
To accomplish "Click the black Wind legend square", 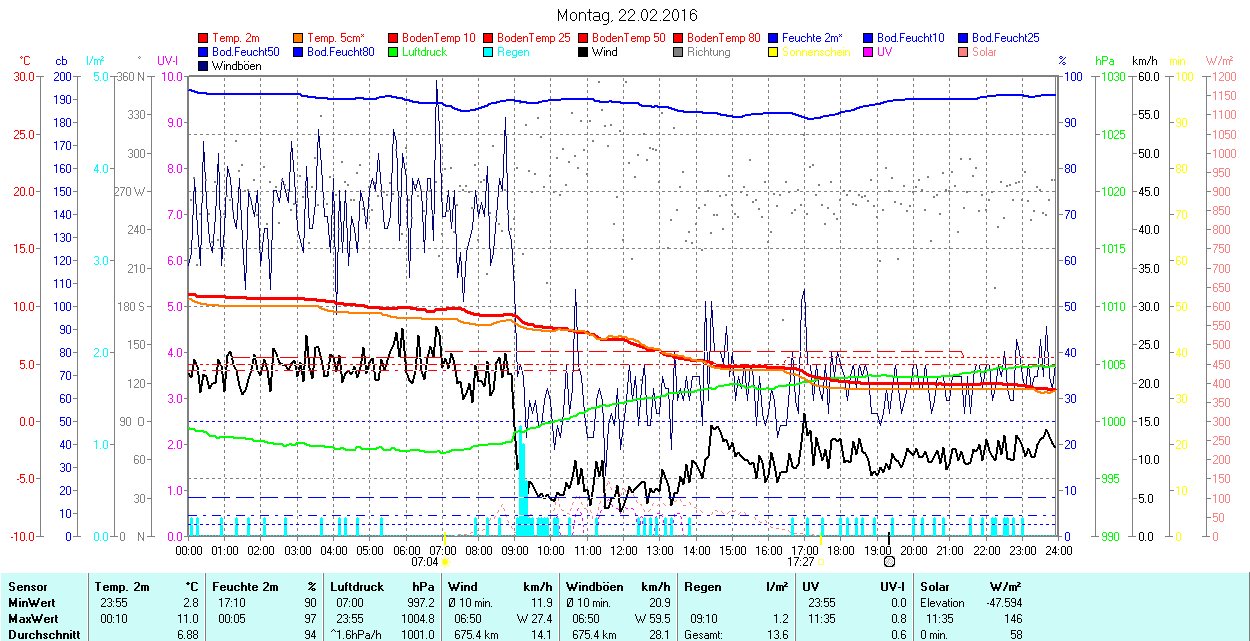I will coord(584,52).
